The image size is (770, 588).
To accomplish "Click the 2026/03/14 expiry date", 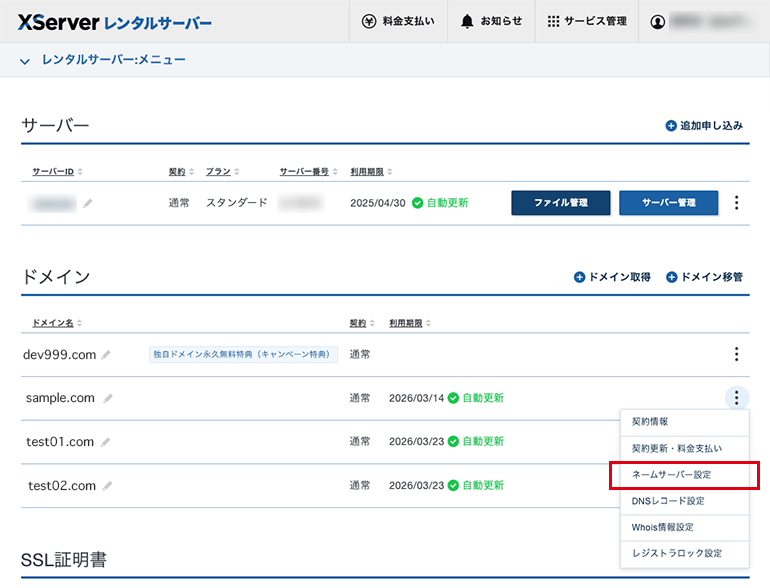I will click(416, 398).
